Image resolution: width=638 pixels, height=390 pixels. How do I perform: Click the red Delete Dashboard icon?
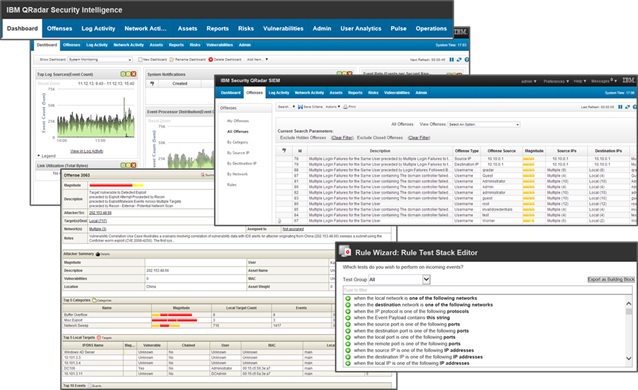211,59
